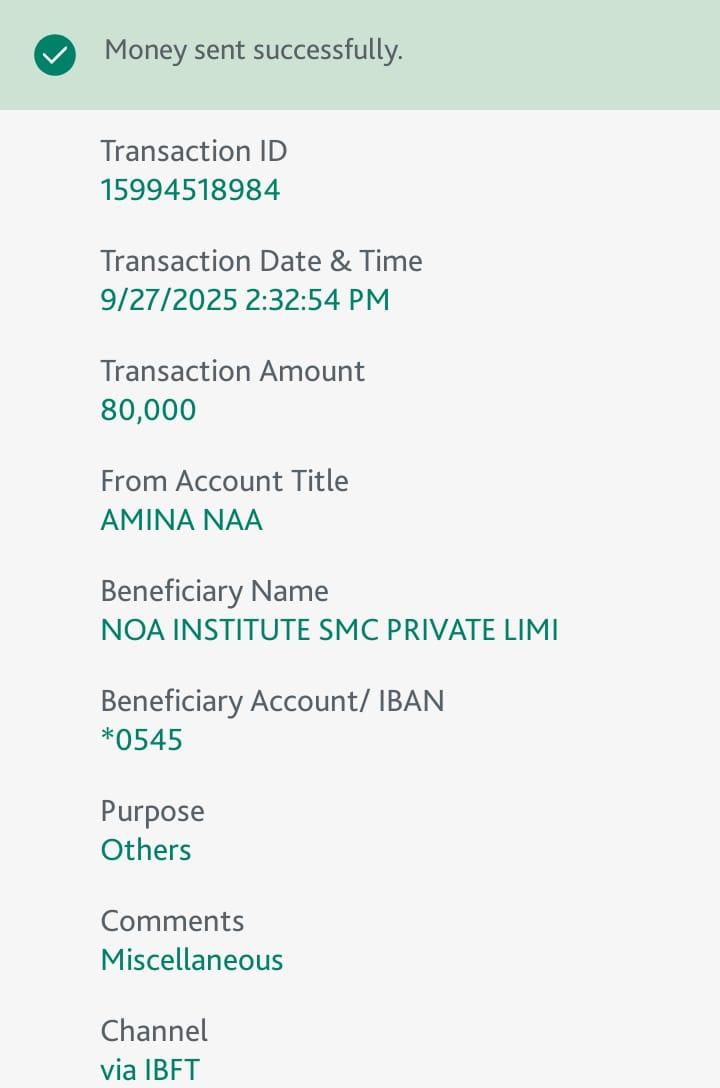Tap the "Money sent successfully." message

(253, 50)
